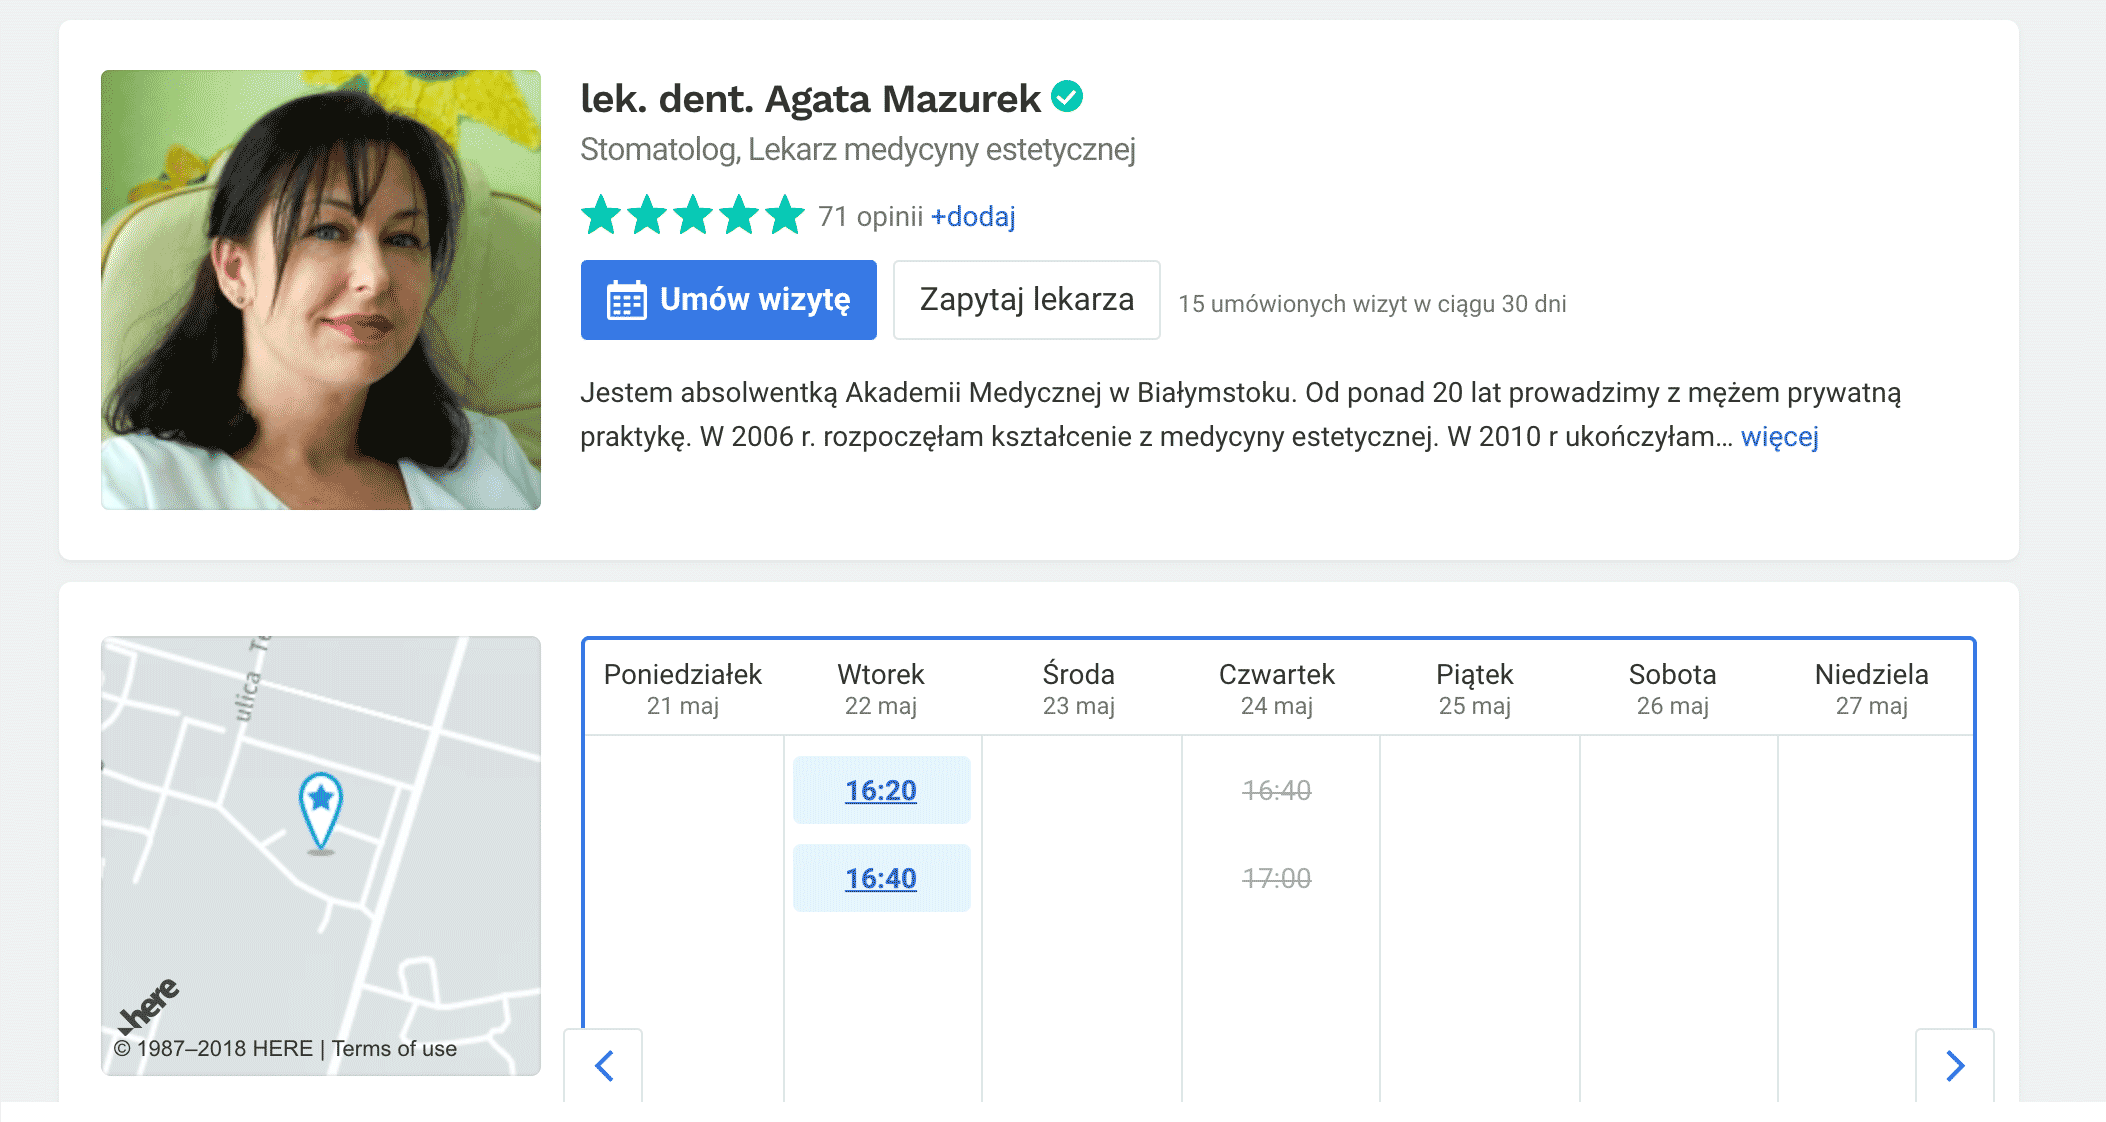Click the Czwartek 24 maj column header

(1277, 689)
